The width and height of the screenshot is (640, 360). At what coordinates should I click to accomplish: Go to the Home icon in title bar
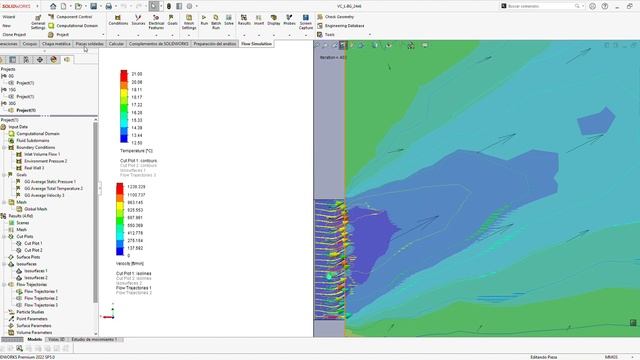point(53,6)
